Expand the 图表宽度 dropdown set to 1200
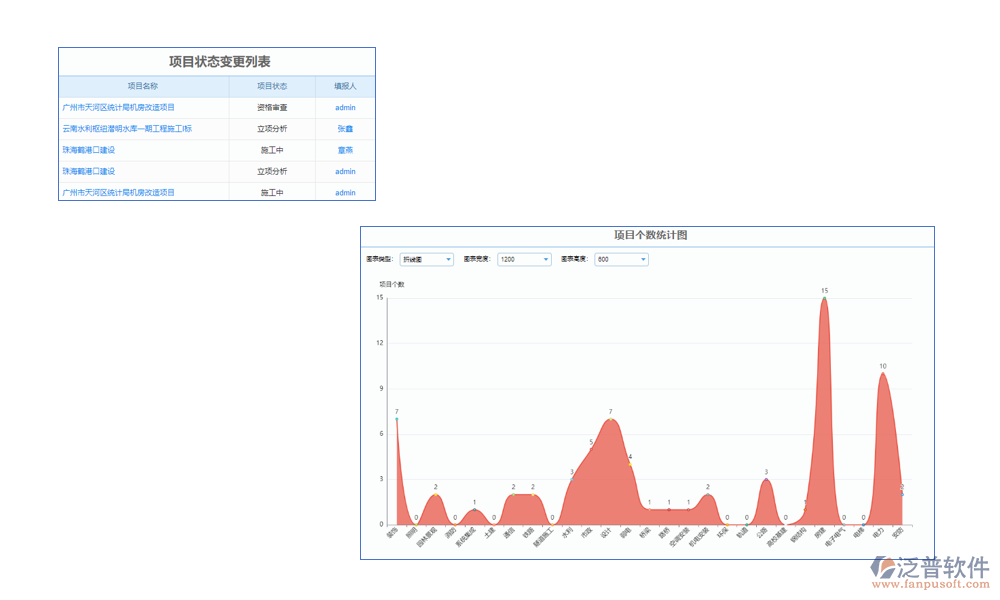 524,259
